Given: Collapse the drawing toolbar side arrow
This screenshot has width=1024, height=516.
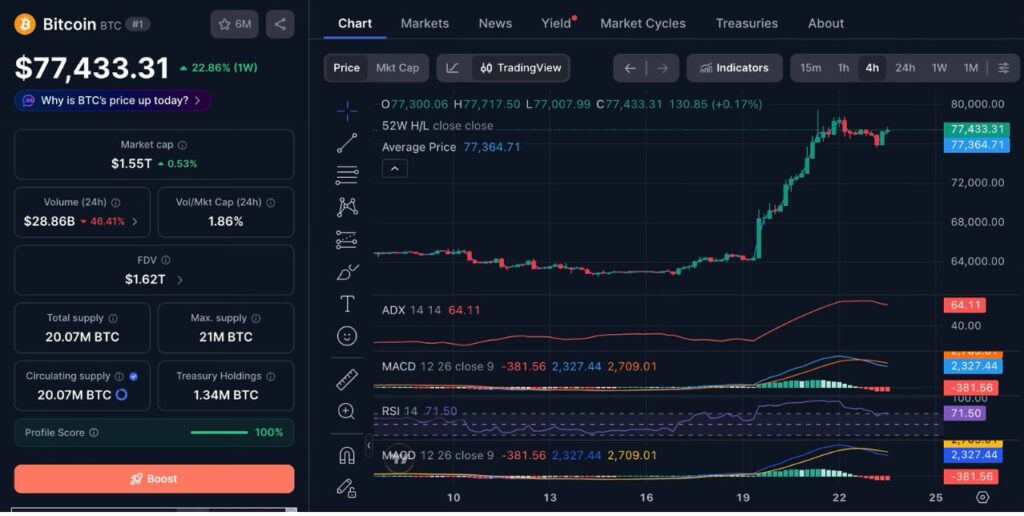Looking at the screenshot, I should coord(368,445).
